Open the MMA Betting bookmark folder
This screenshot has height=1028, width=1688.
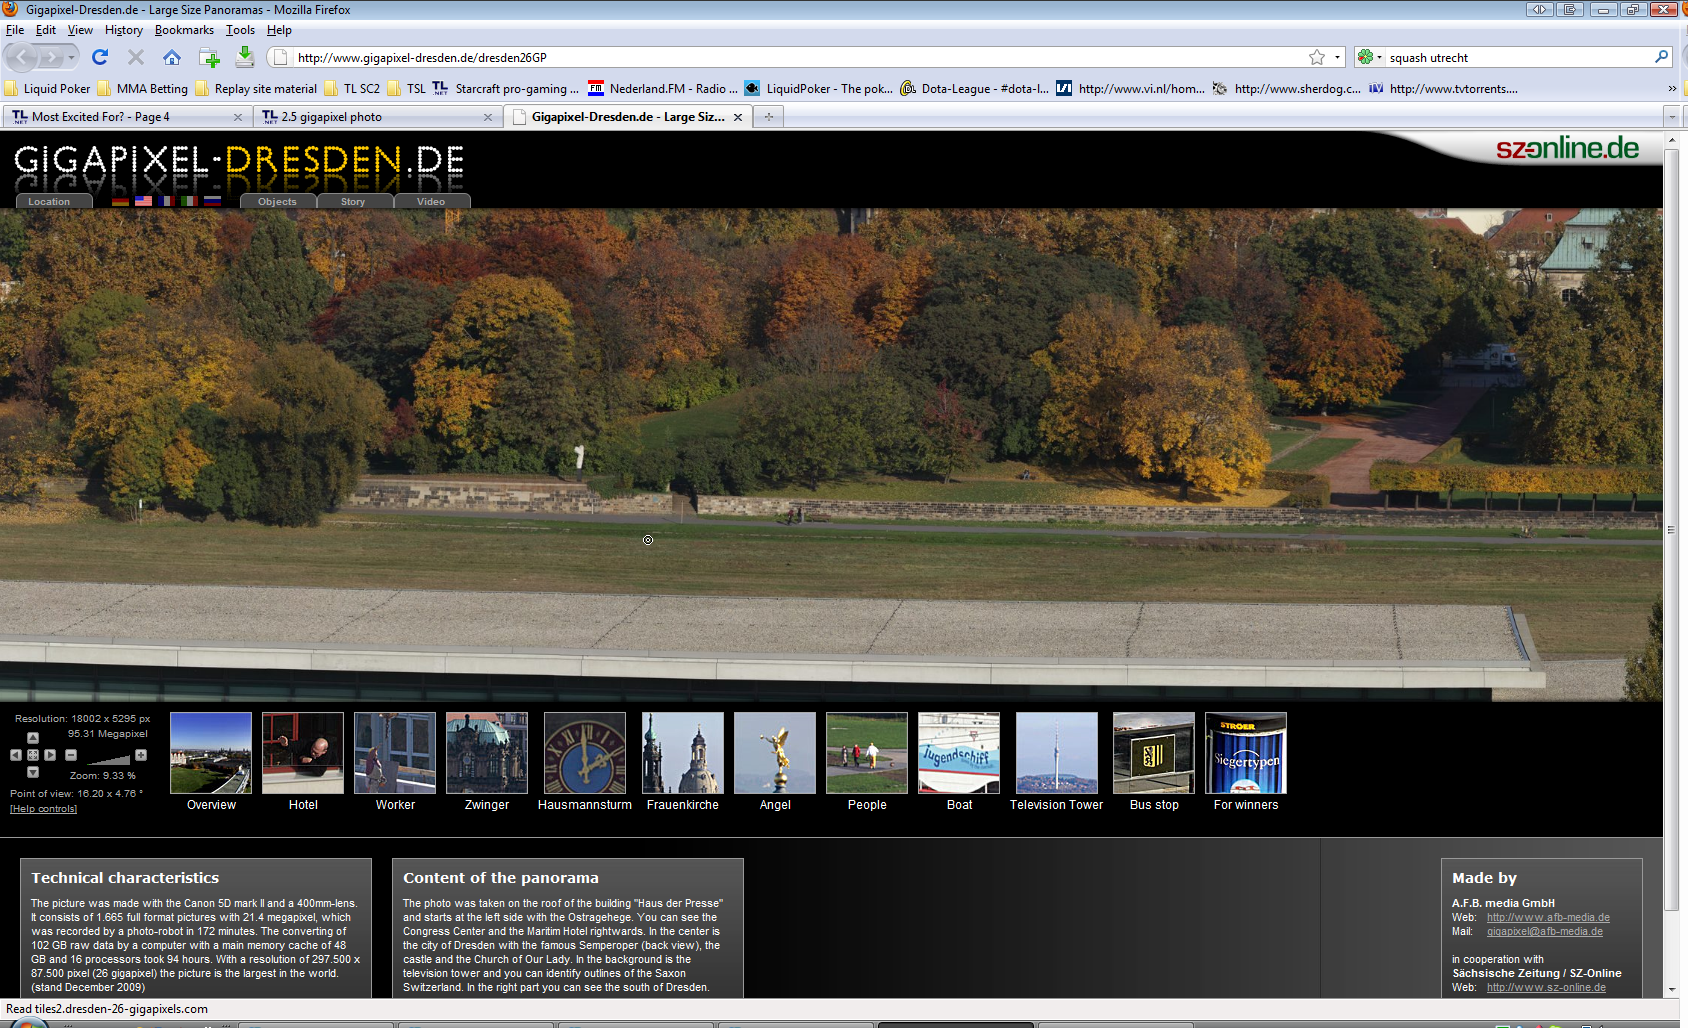pyautogui.click(x=142, y=88)
